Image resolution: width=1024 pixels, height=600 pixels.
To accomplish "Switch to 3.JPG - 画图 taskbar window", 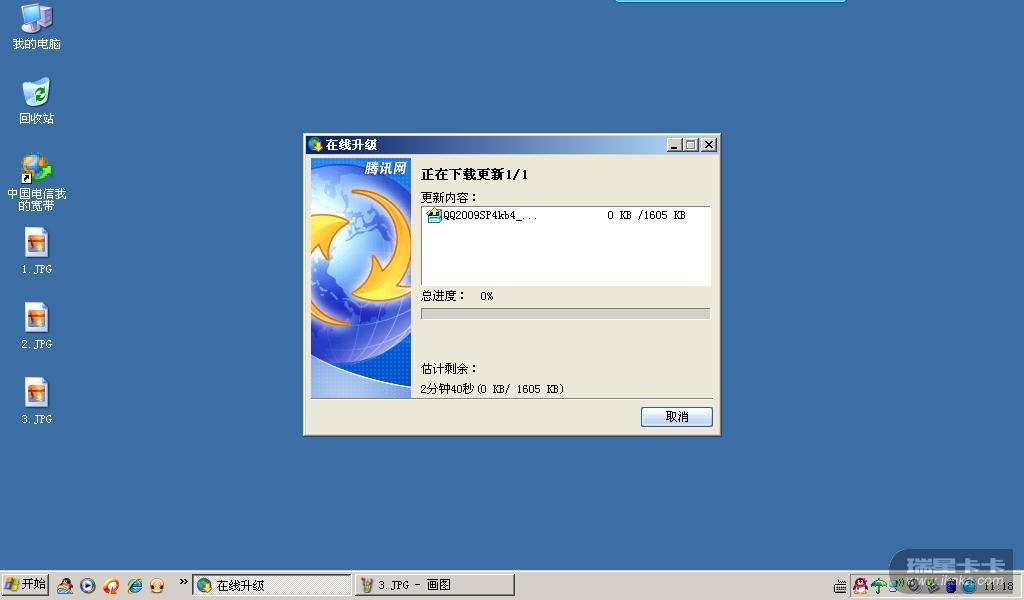I will 434,585.
